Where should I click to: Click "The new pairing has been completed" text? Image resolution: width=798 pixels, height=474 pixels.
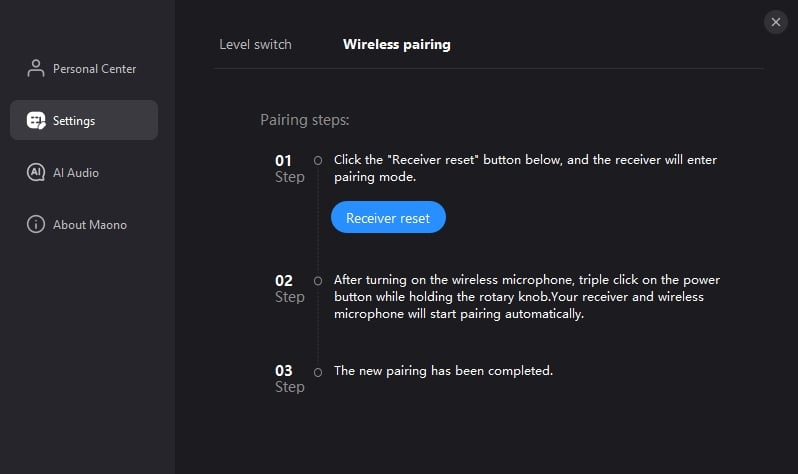click(443, 371)
